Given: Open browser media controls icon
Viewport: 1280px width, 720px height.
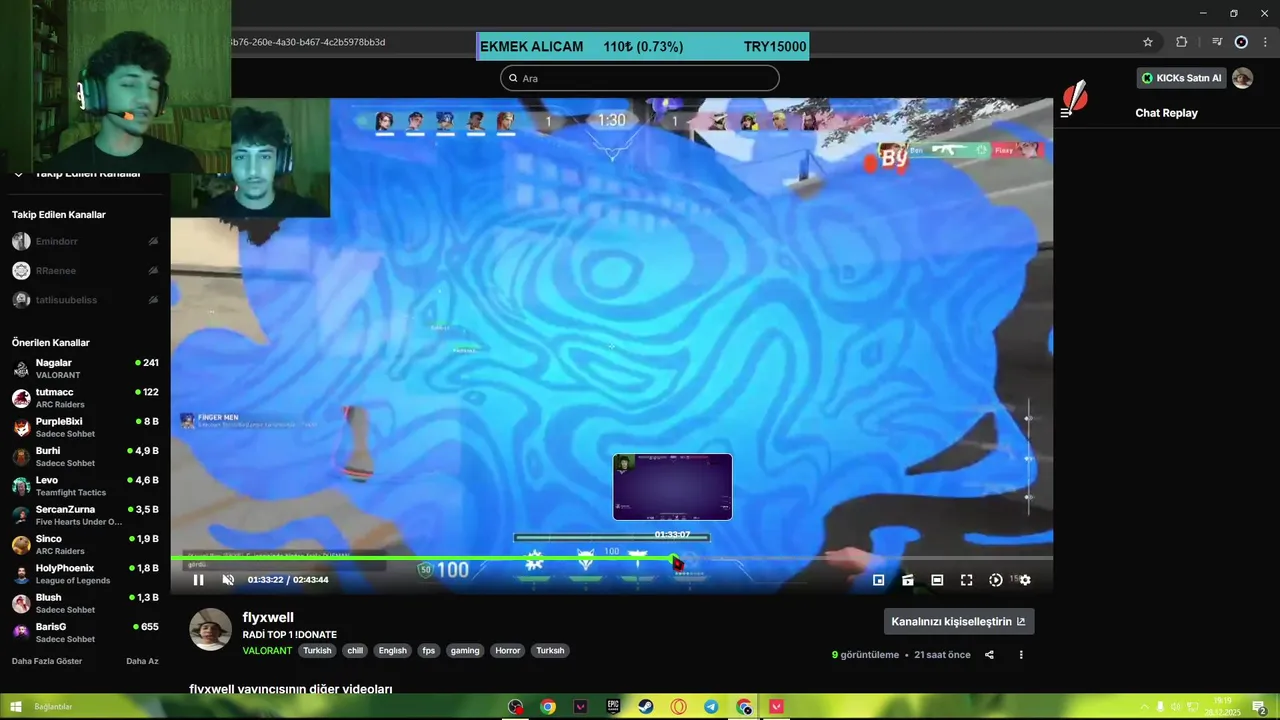Looking at the screenshot, I should [1217, 42].
